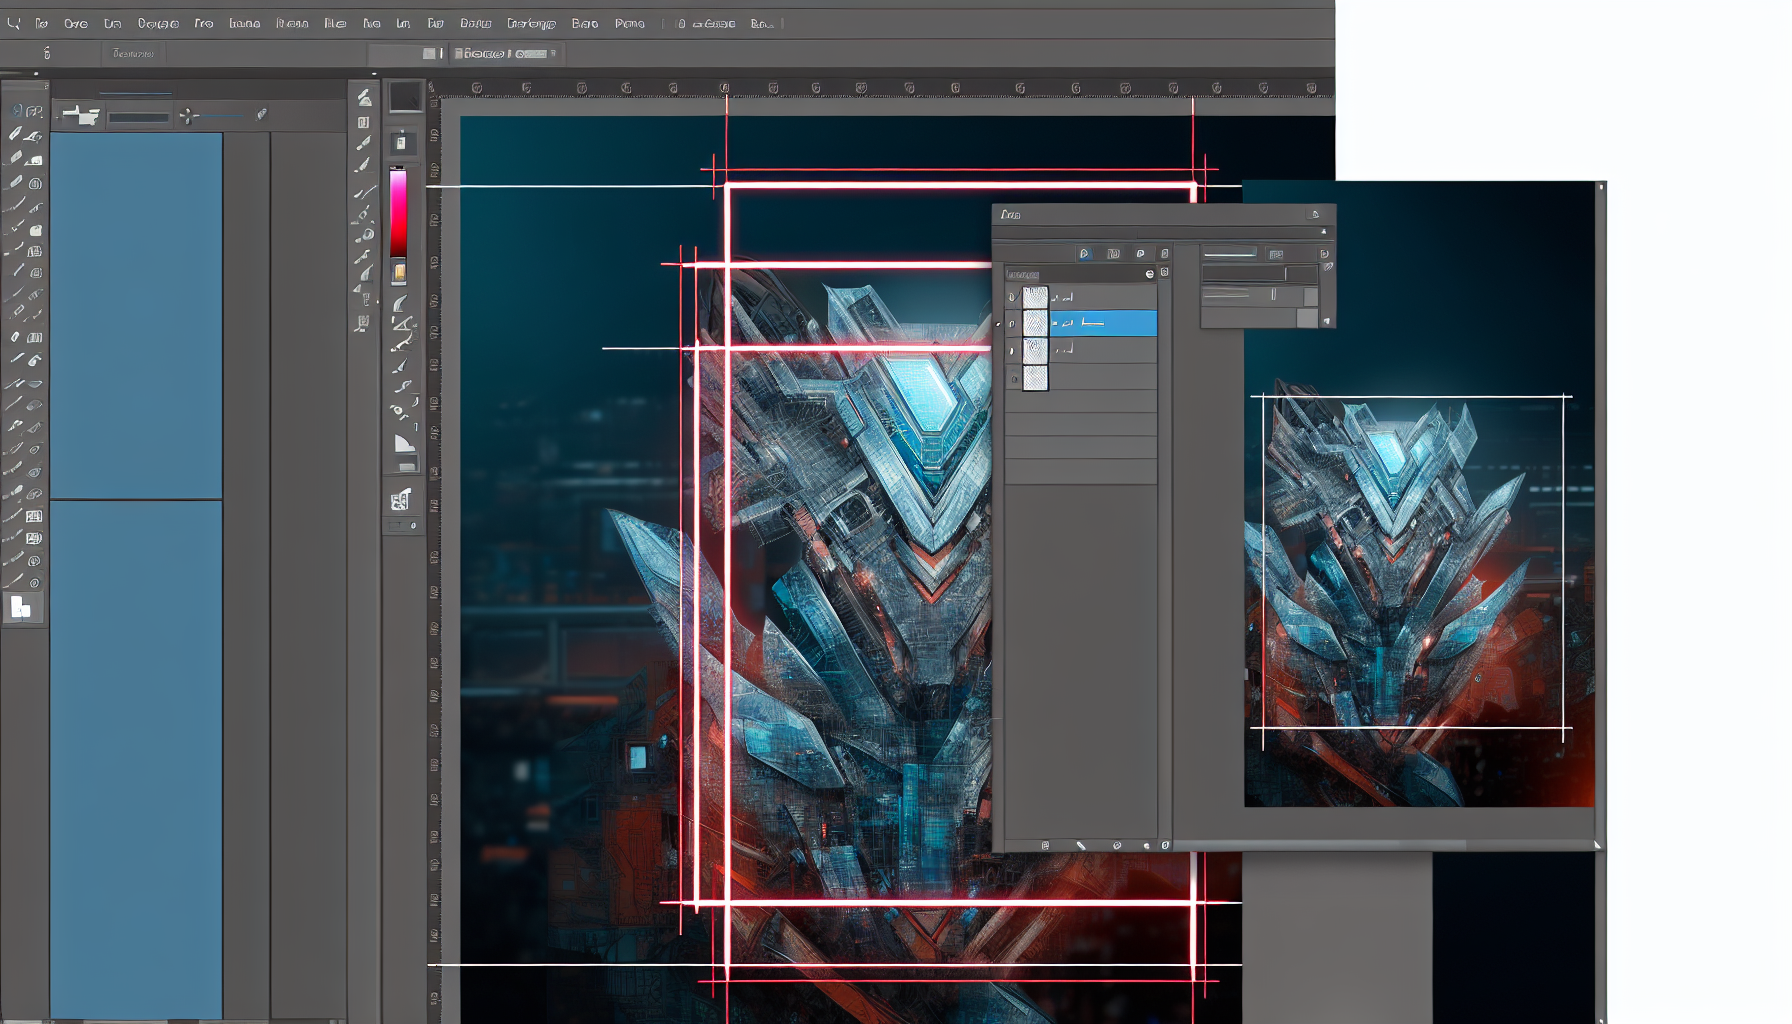Open the second menu bar item
1792x1024 pixels.
[x=41, y=23]
